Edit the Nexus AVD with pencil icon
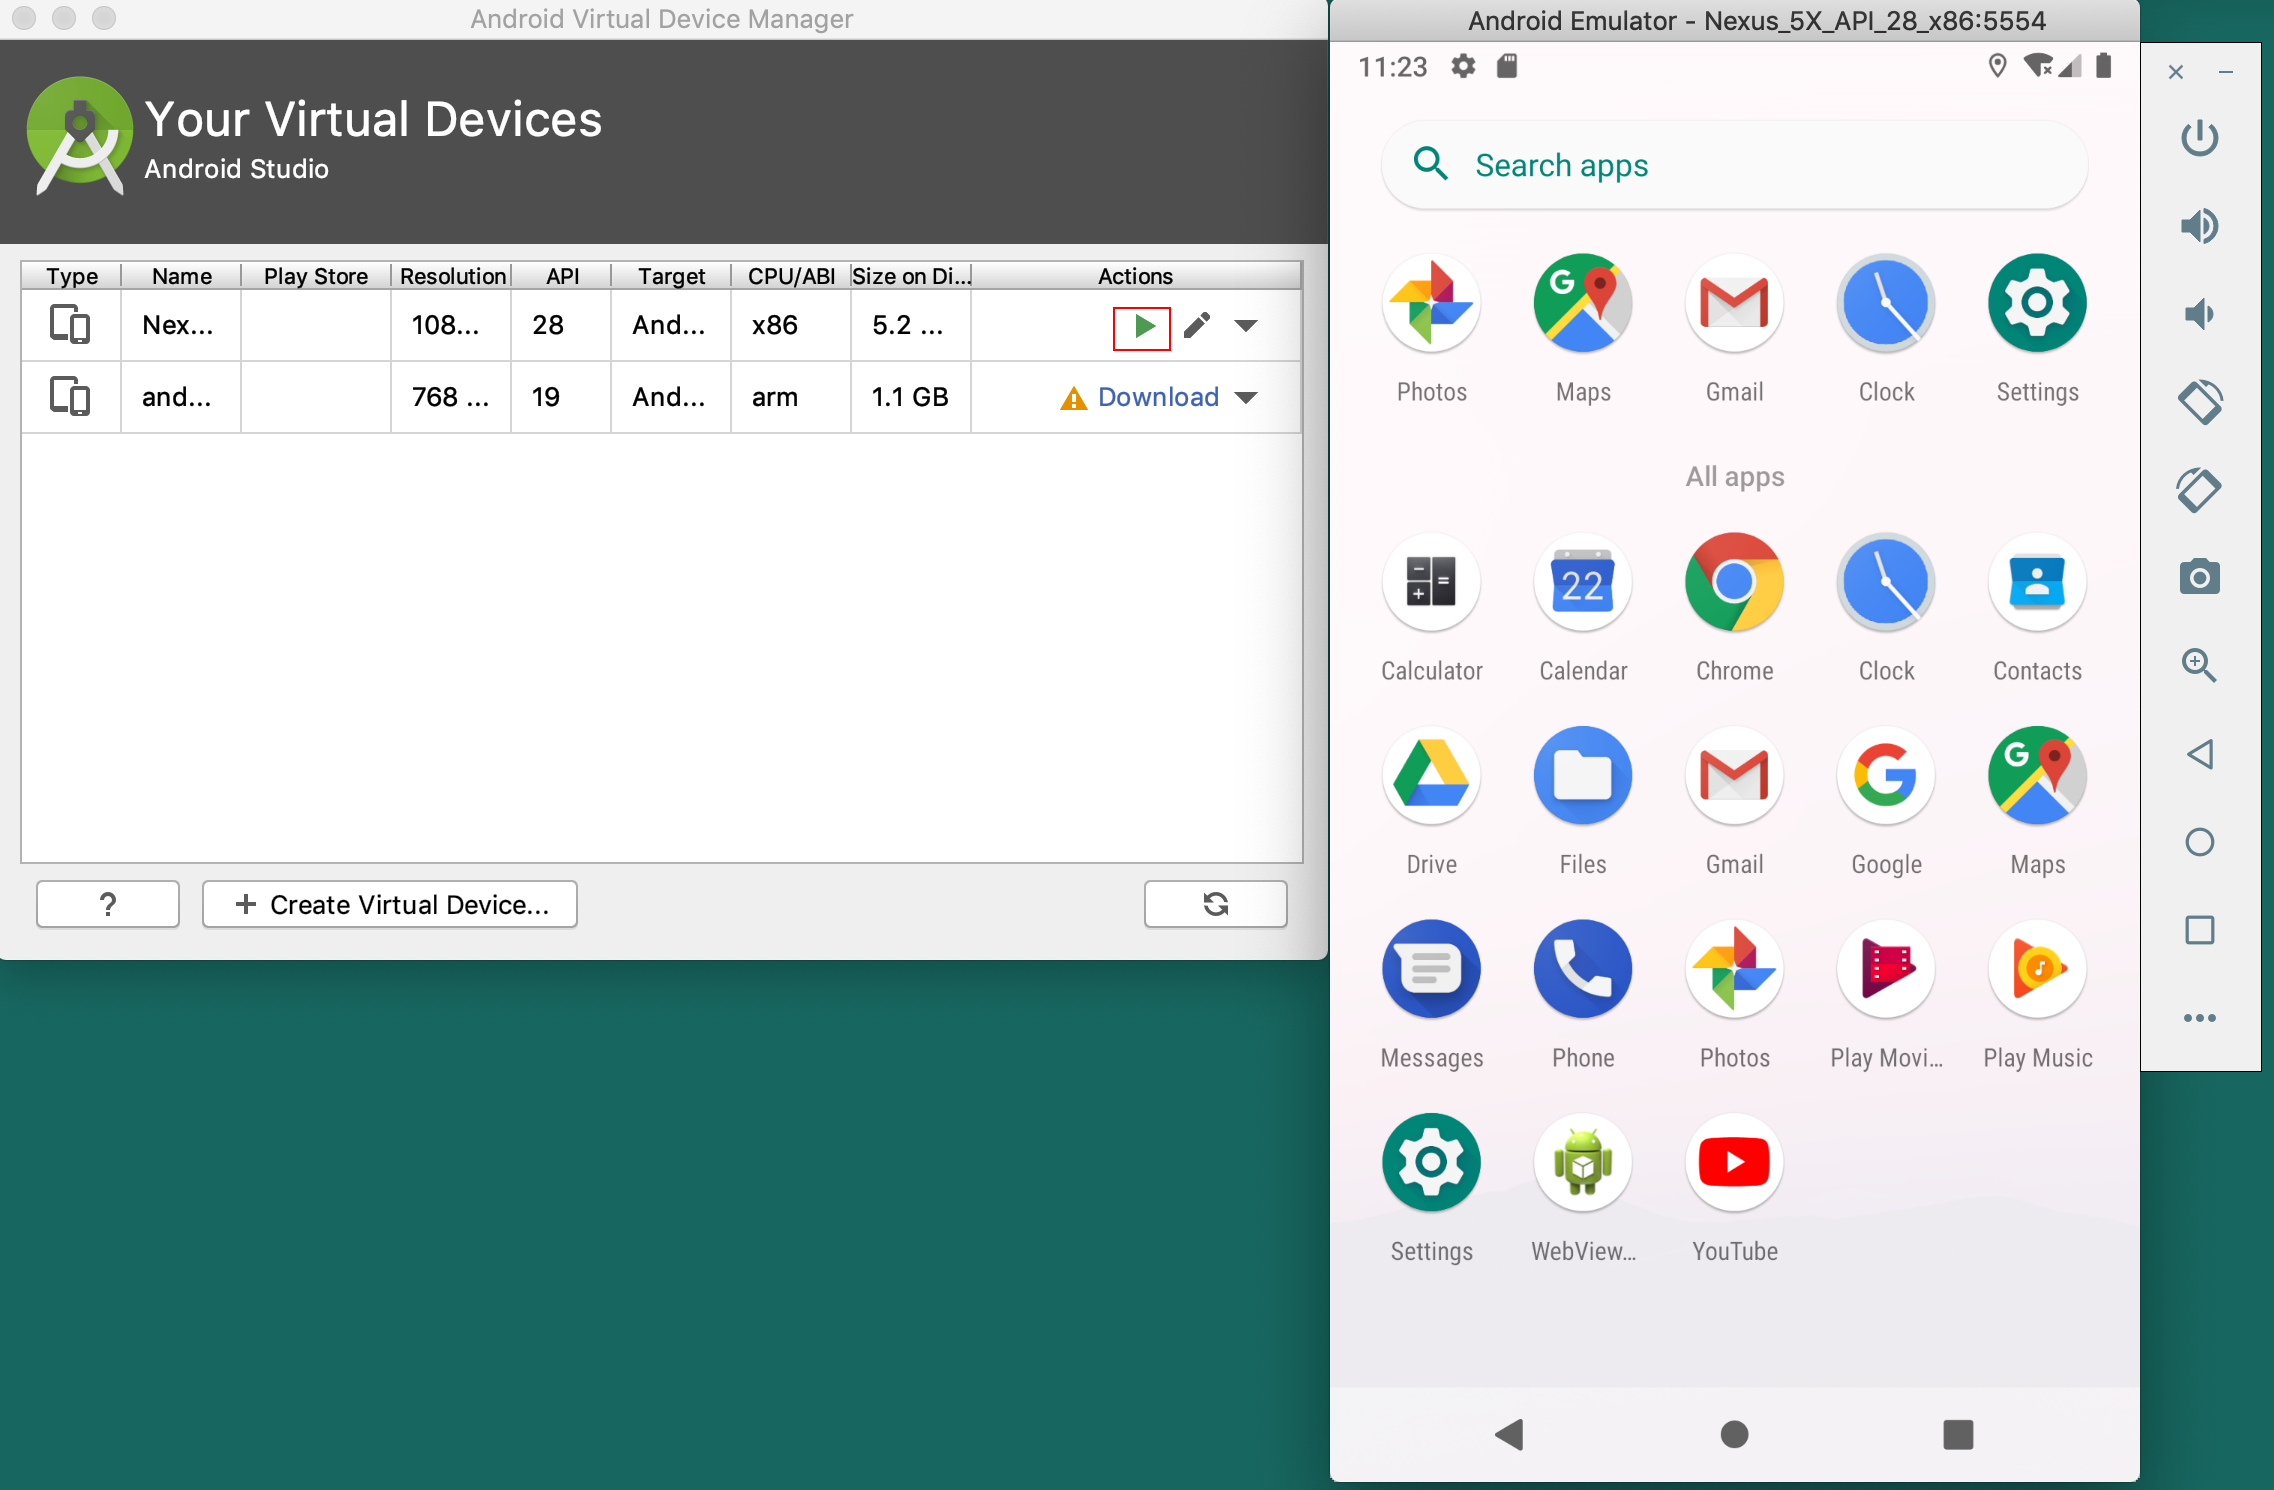2274x1490 pixels. coord(1197,325)
